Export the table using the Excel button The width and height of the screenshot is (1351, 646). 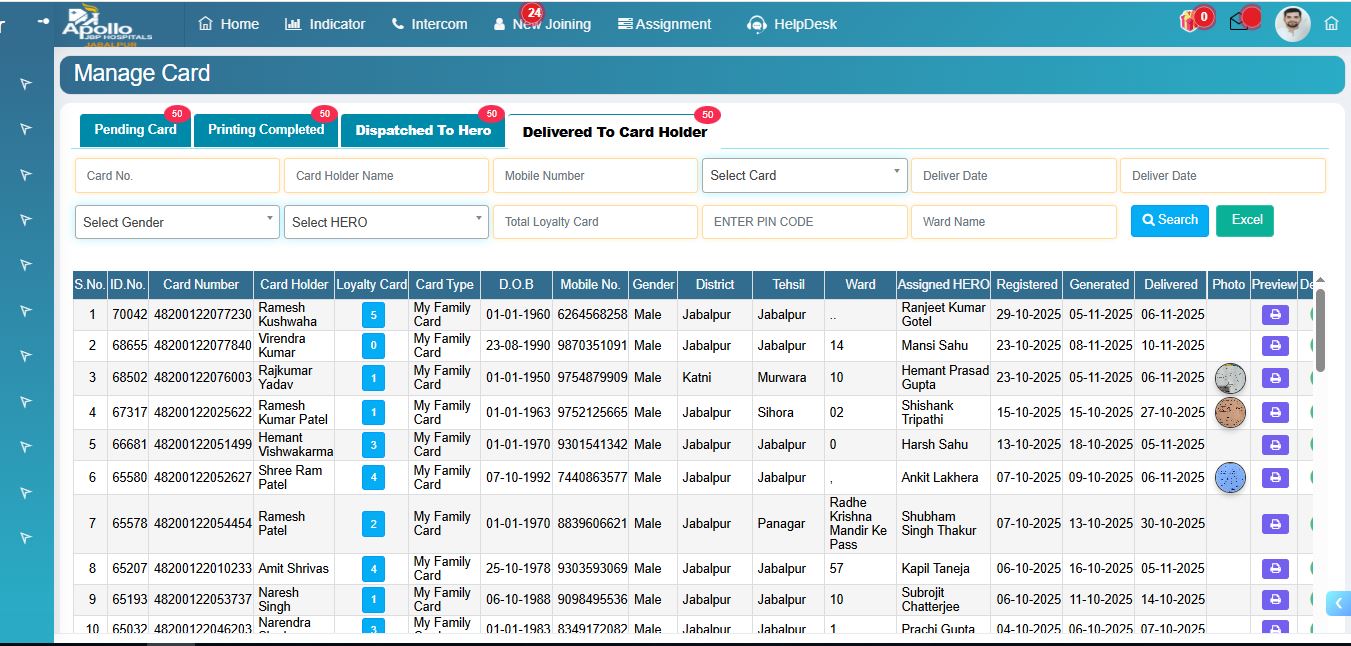[x=1245, y=220]
